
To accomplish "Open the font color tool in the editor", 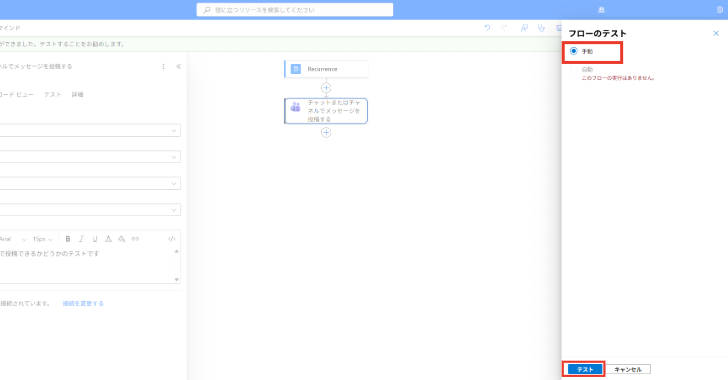I will pos(108,239).
